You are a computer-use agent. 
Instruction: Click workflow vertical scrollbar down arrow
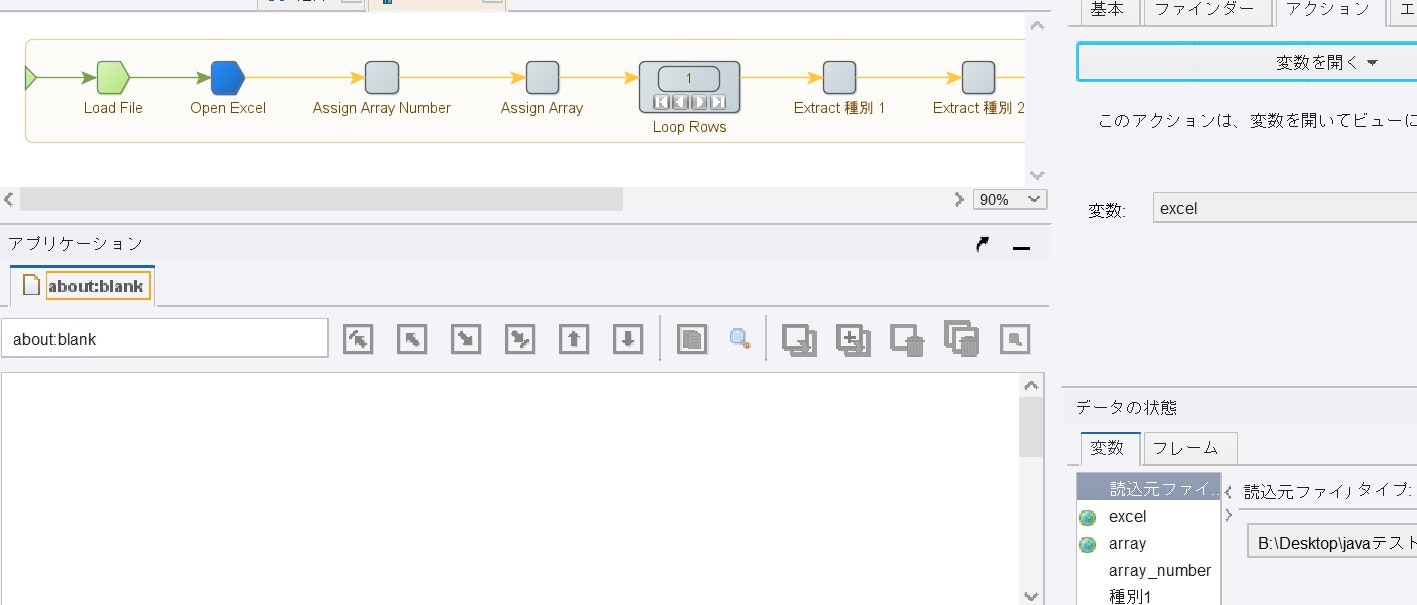pyautogui.click(x=1037, y=175)
